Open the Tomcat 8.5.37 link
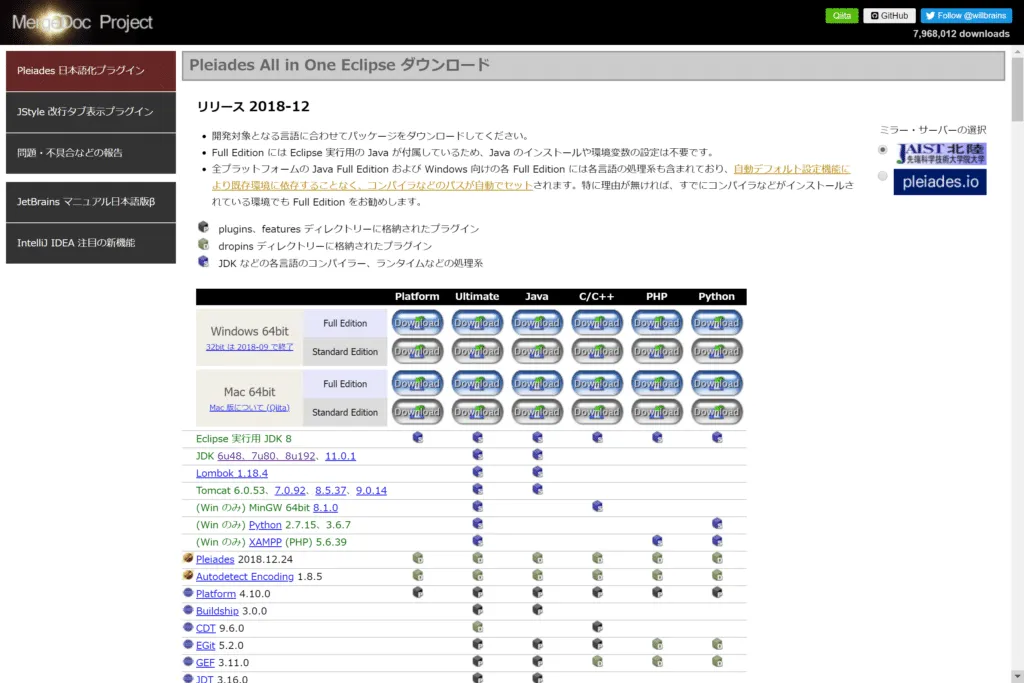1024x683 pixels. point(330,490)
